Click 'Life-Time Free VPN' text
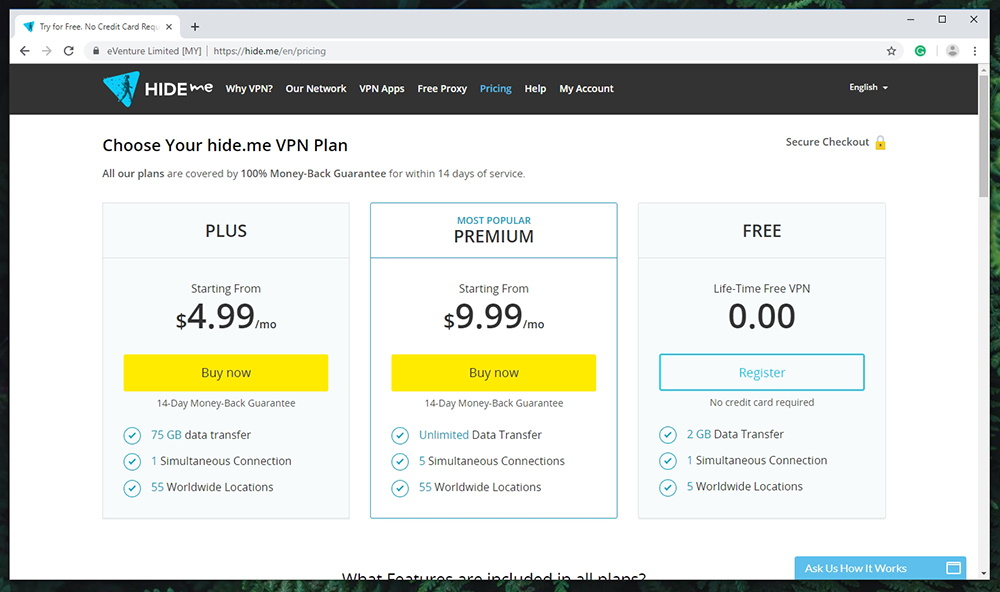 click(x=761, y=289)
